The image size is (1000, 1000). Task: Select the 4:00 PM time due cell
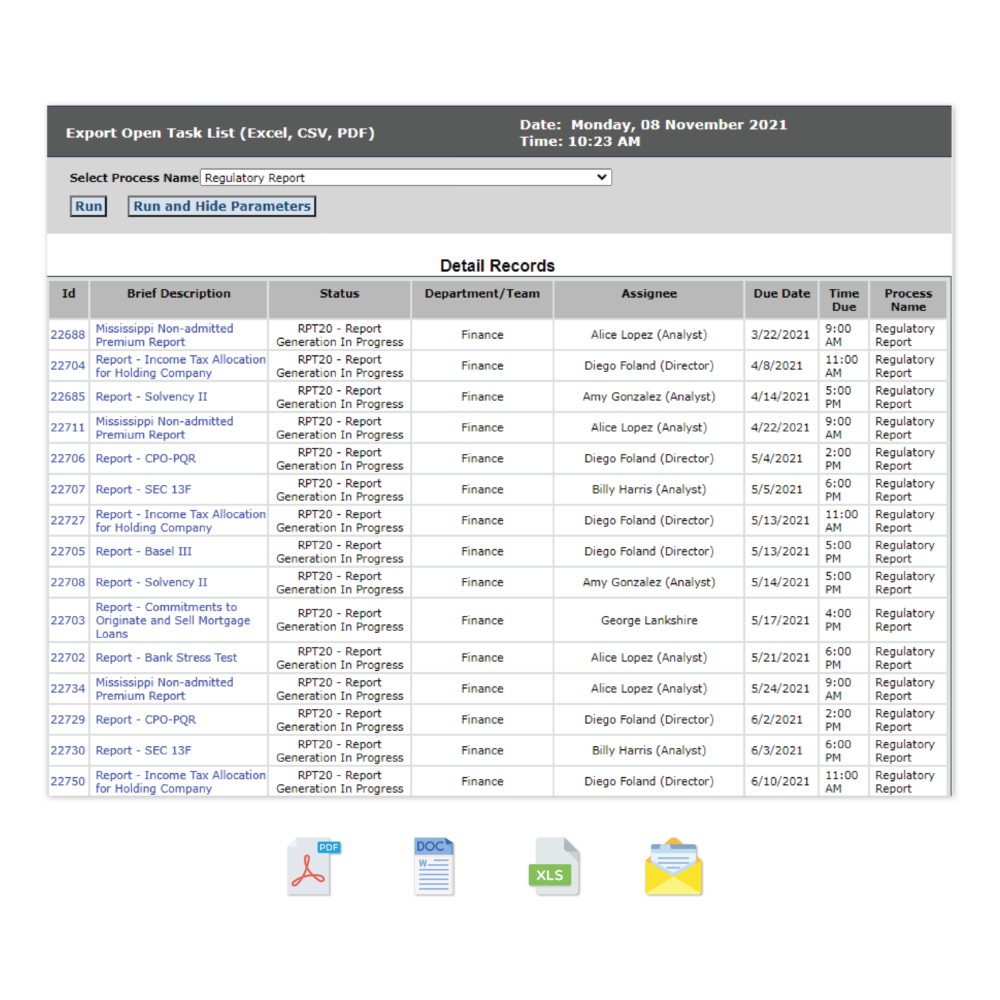coord(844,620)
